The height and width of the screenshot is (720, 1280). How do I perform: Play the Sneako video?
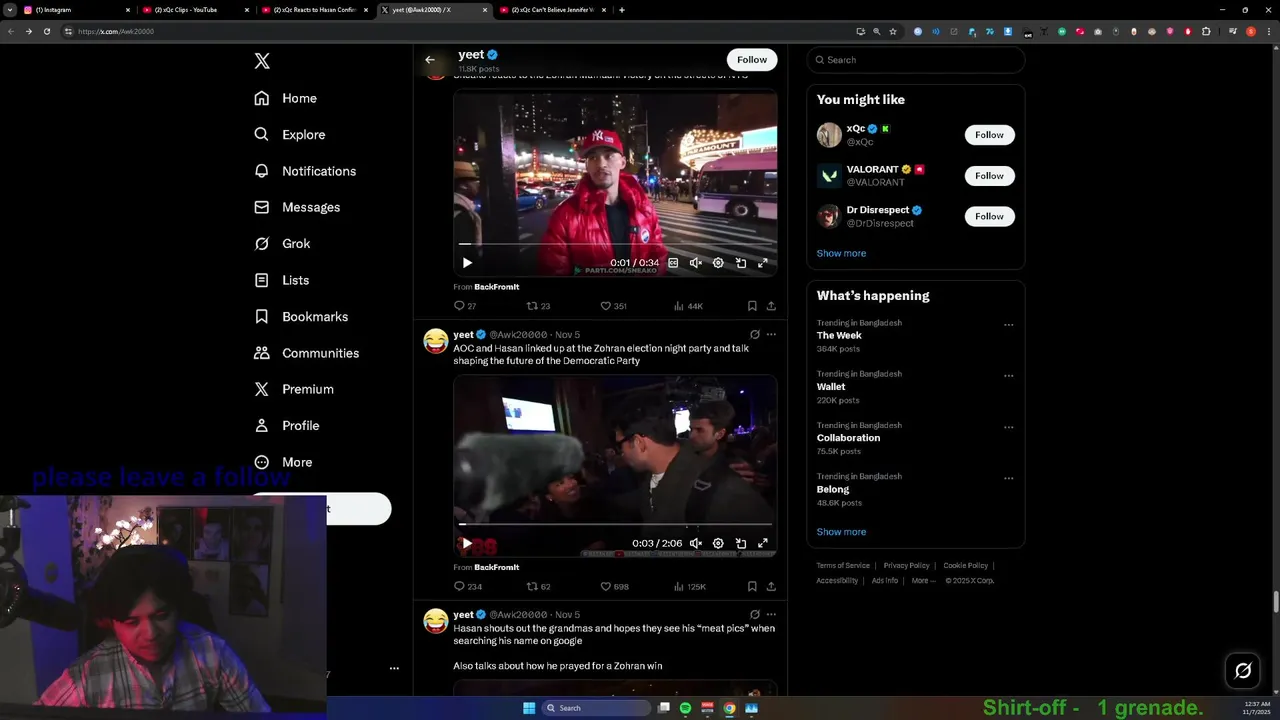click(x=467, y=263)
